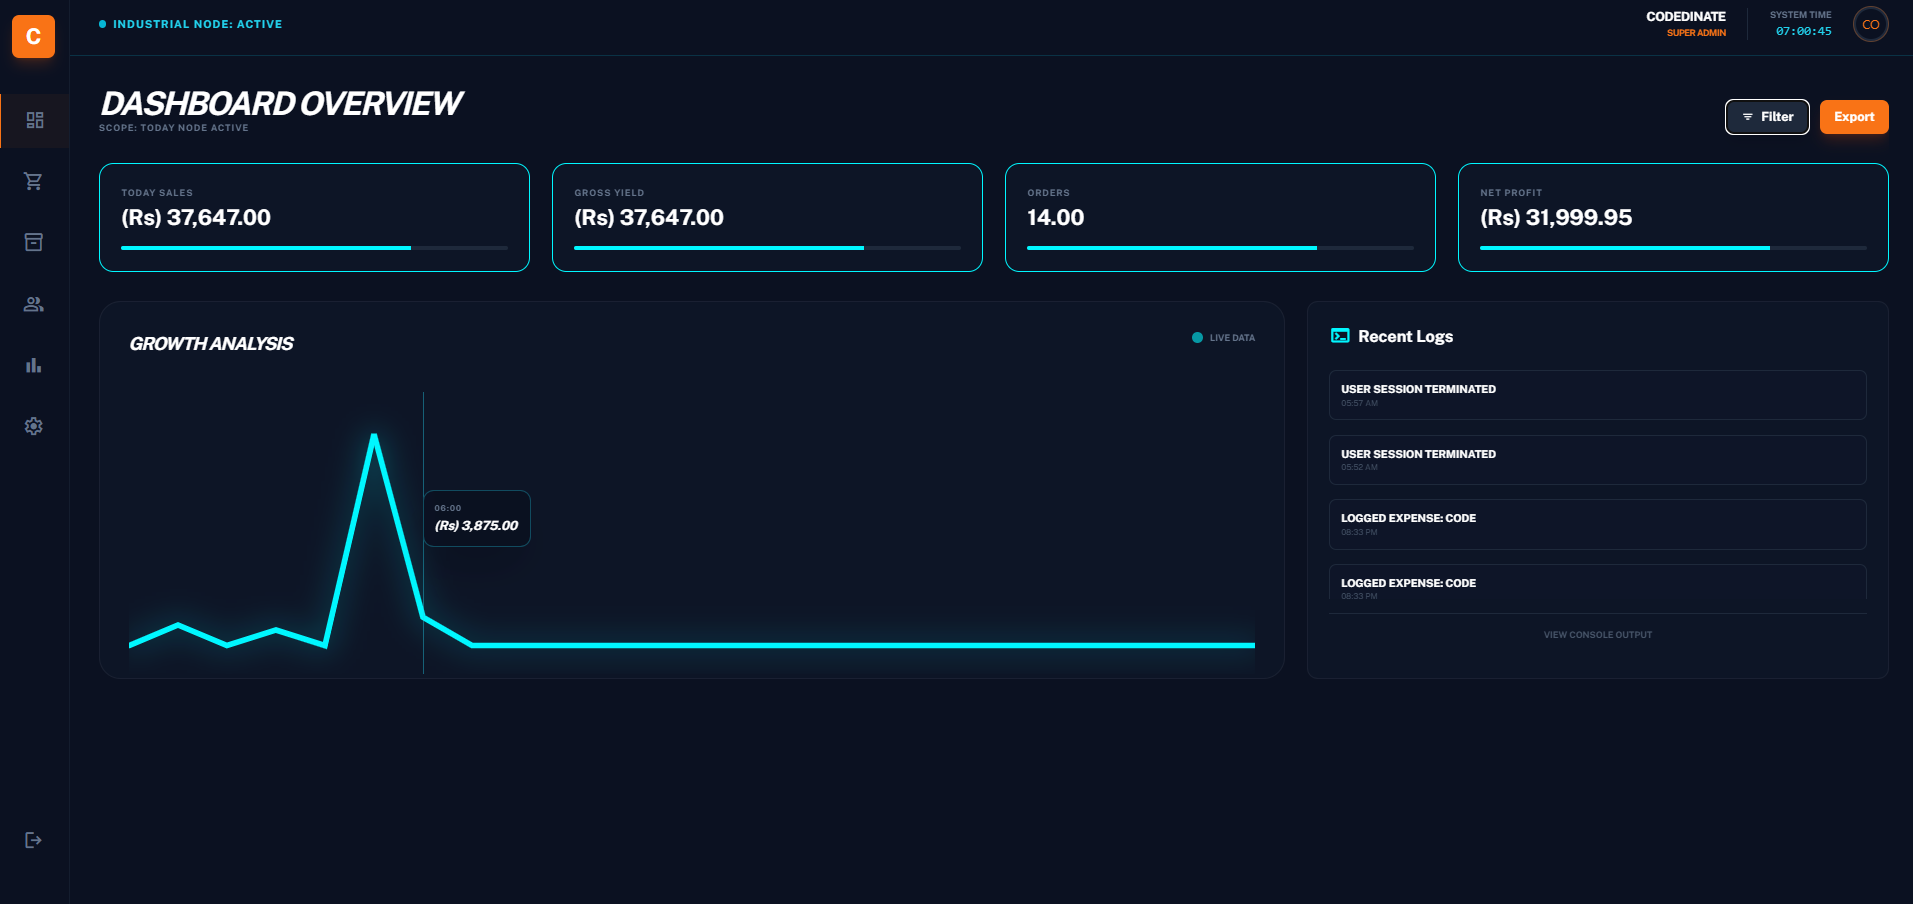
Task: Click the logout icon in sidebar
Action: 34,840
